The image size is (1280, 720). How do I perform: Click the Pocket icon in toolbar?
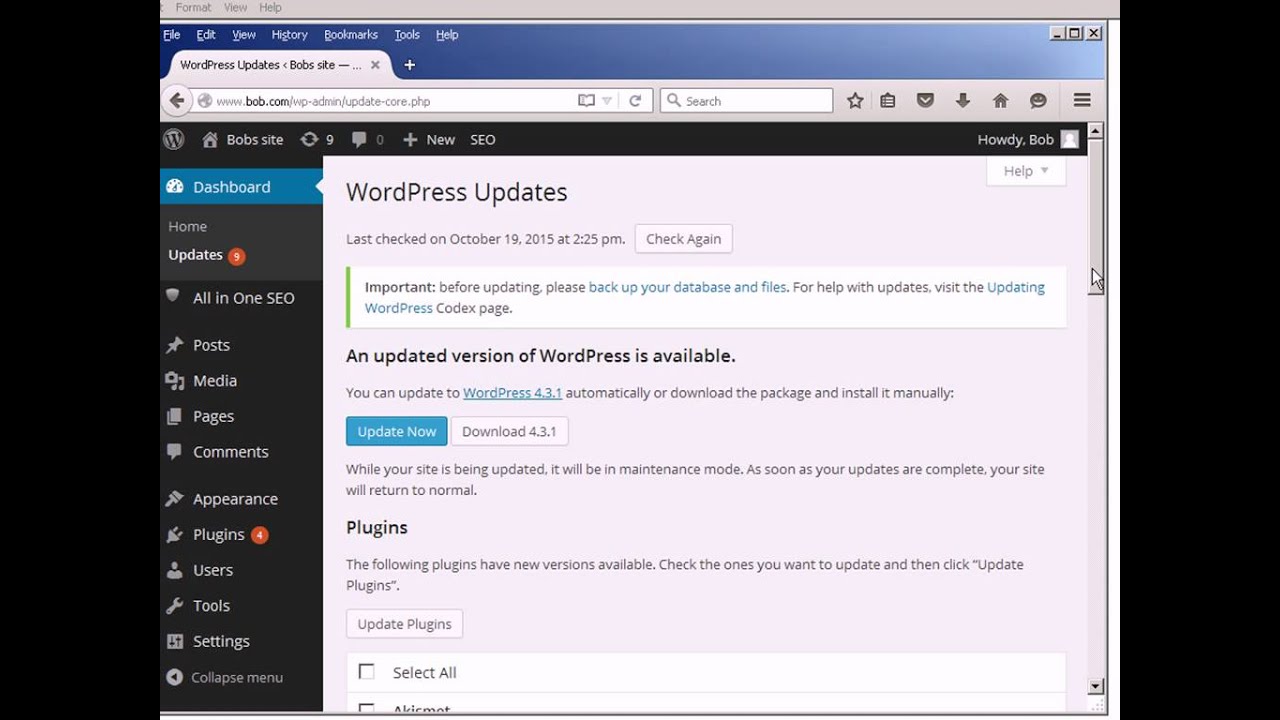point(925,100)
